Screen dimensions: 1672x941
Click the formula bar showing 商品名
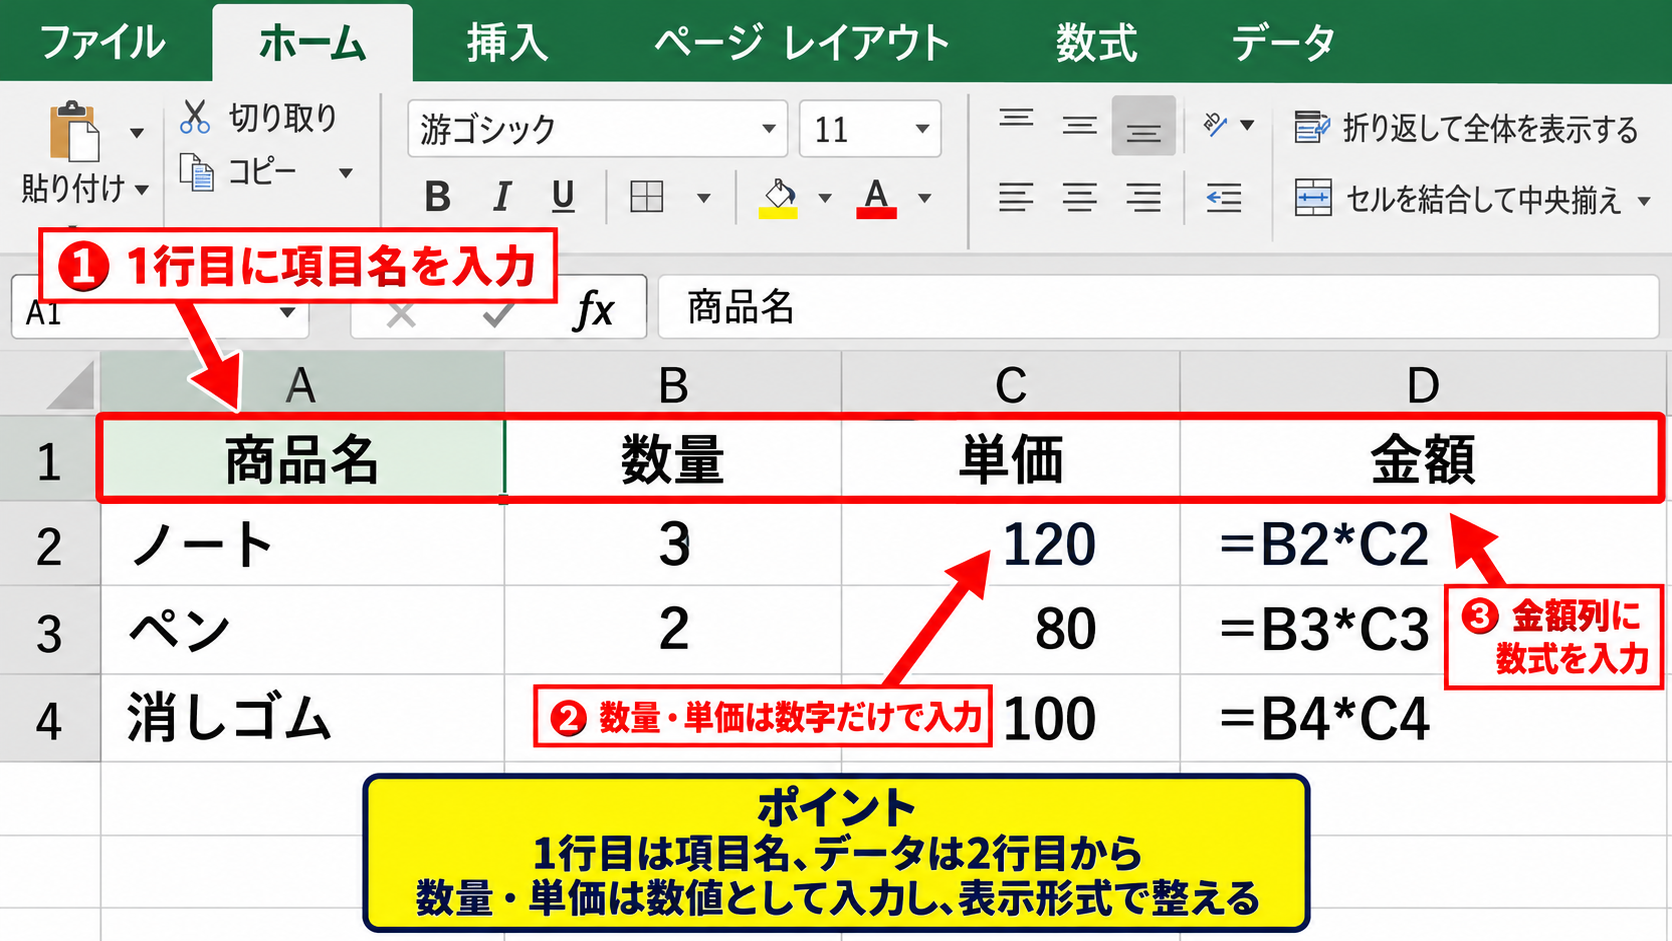click(1159, 307)
